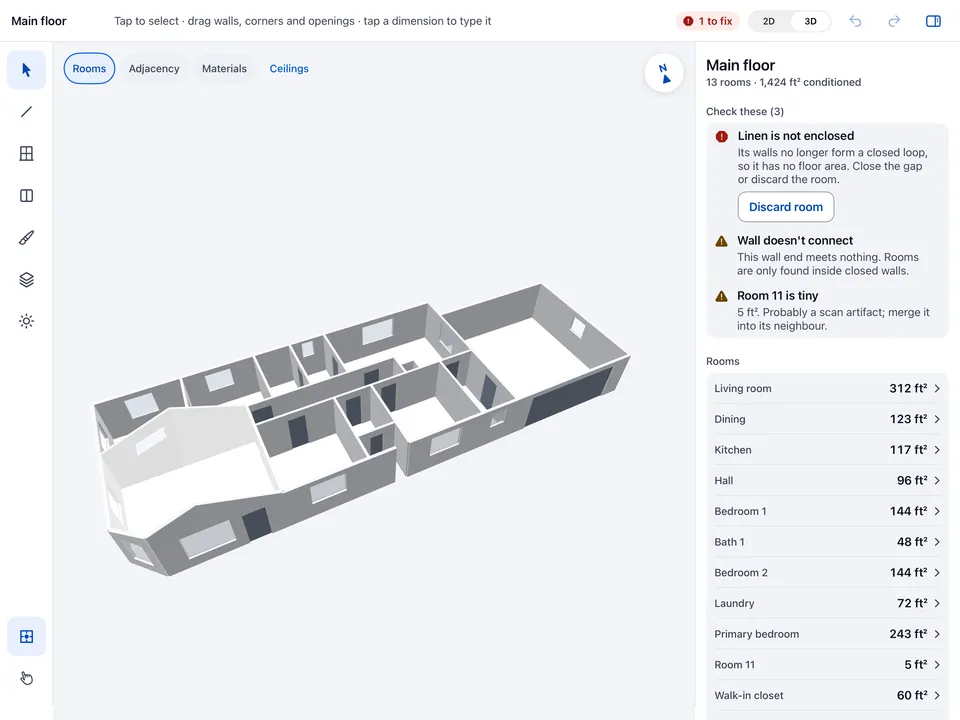Screen dimensions: 960x720
Task: Choose the window grid tool
Action: pyautogui.click(x=26, y=154)
